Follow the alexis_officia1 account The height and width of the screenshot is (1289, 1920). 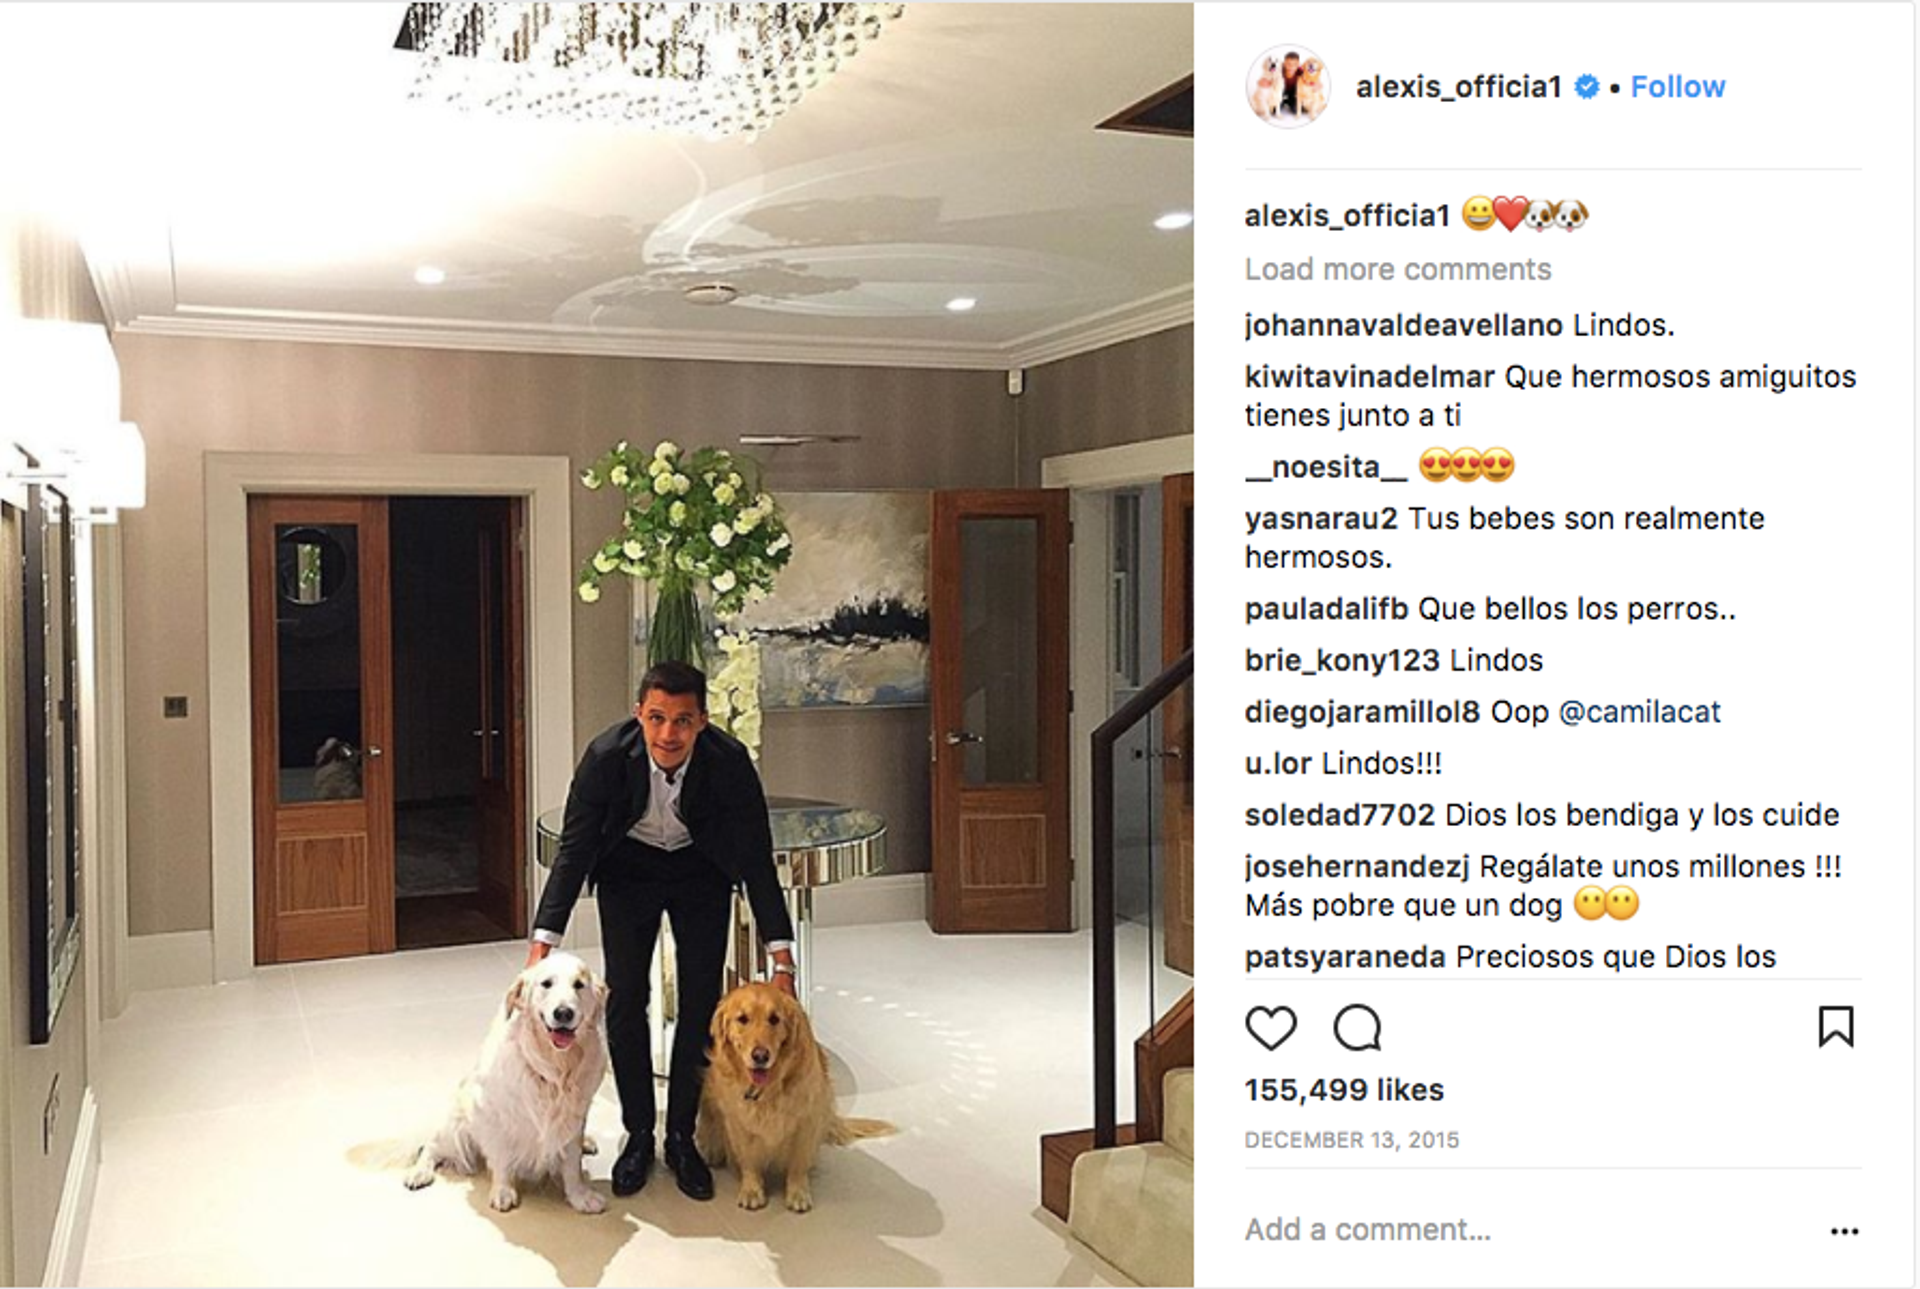pos(1678,87)
